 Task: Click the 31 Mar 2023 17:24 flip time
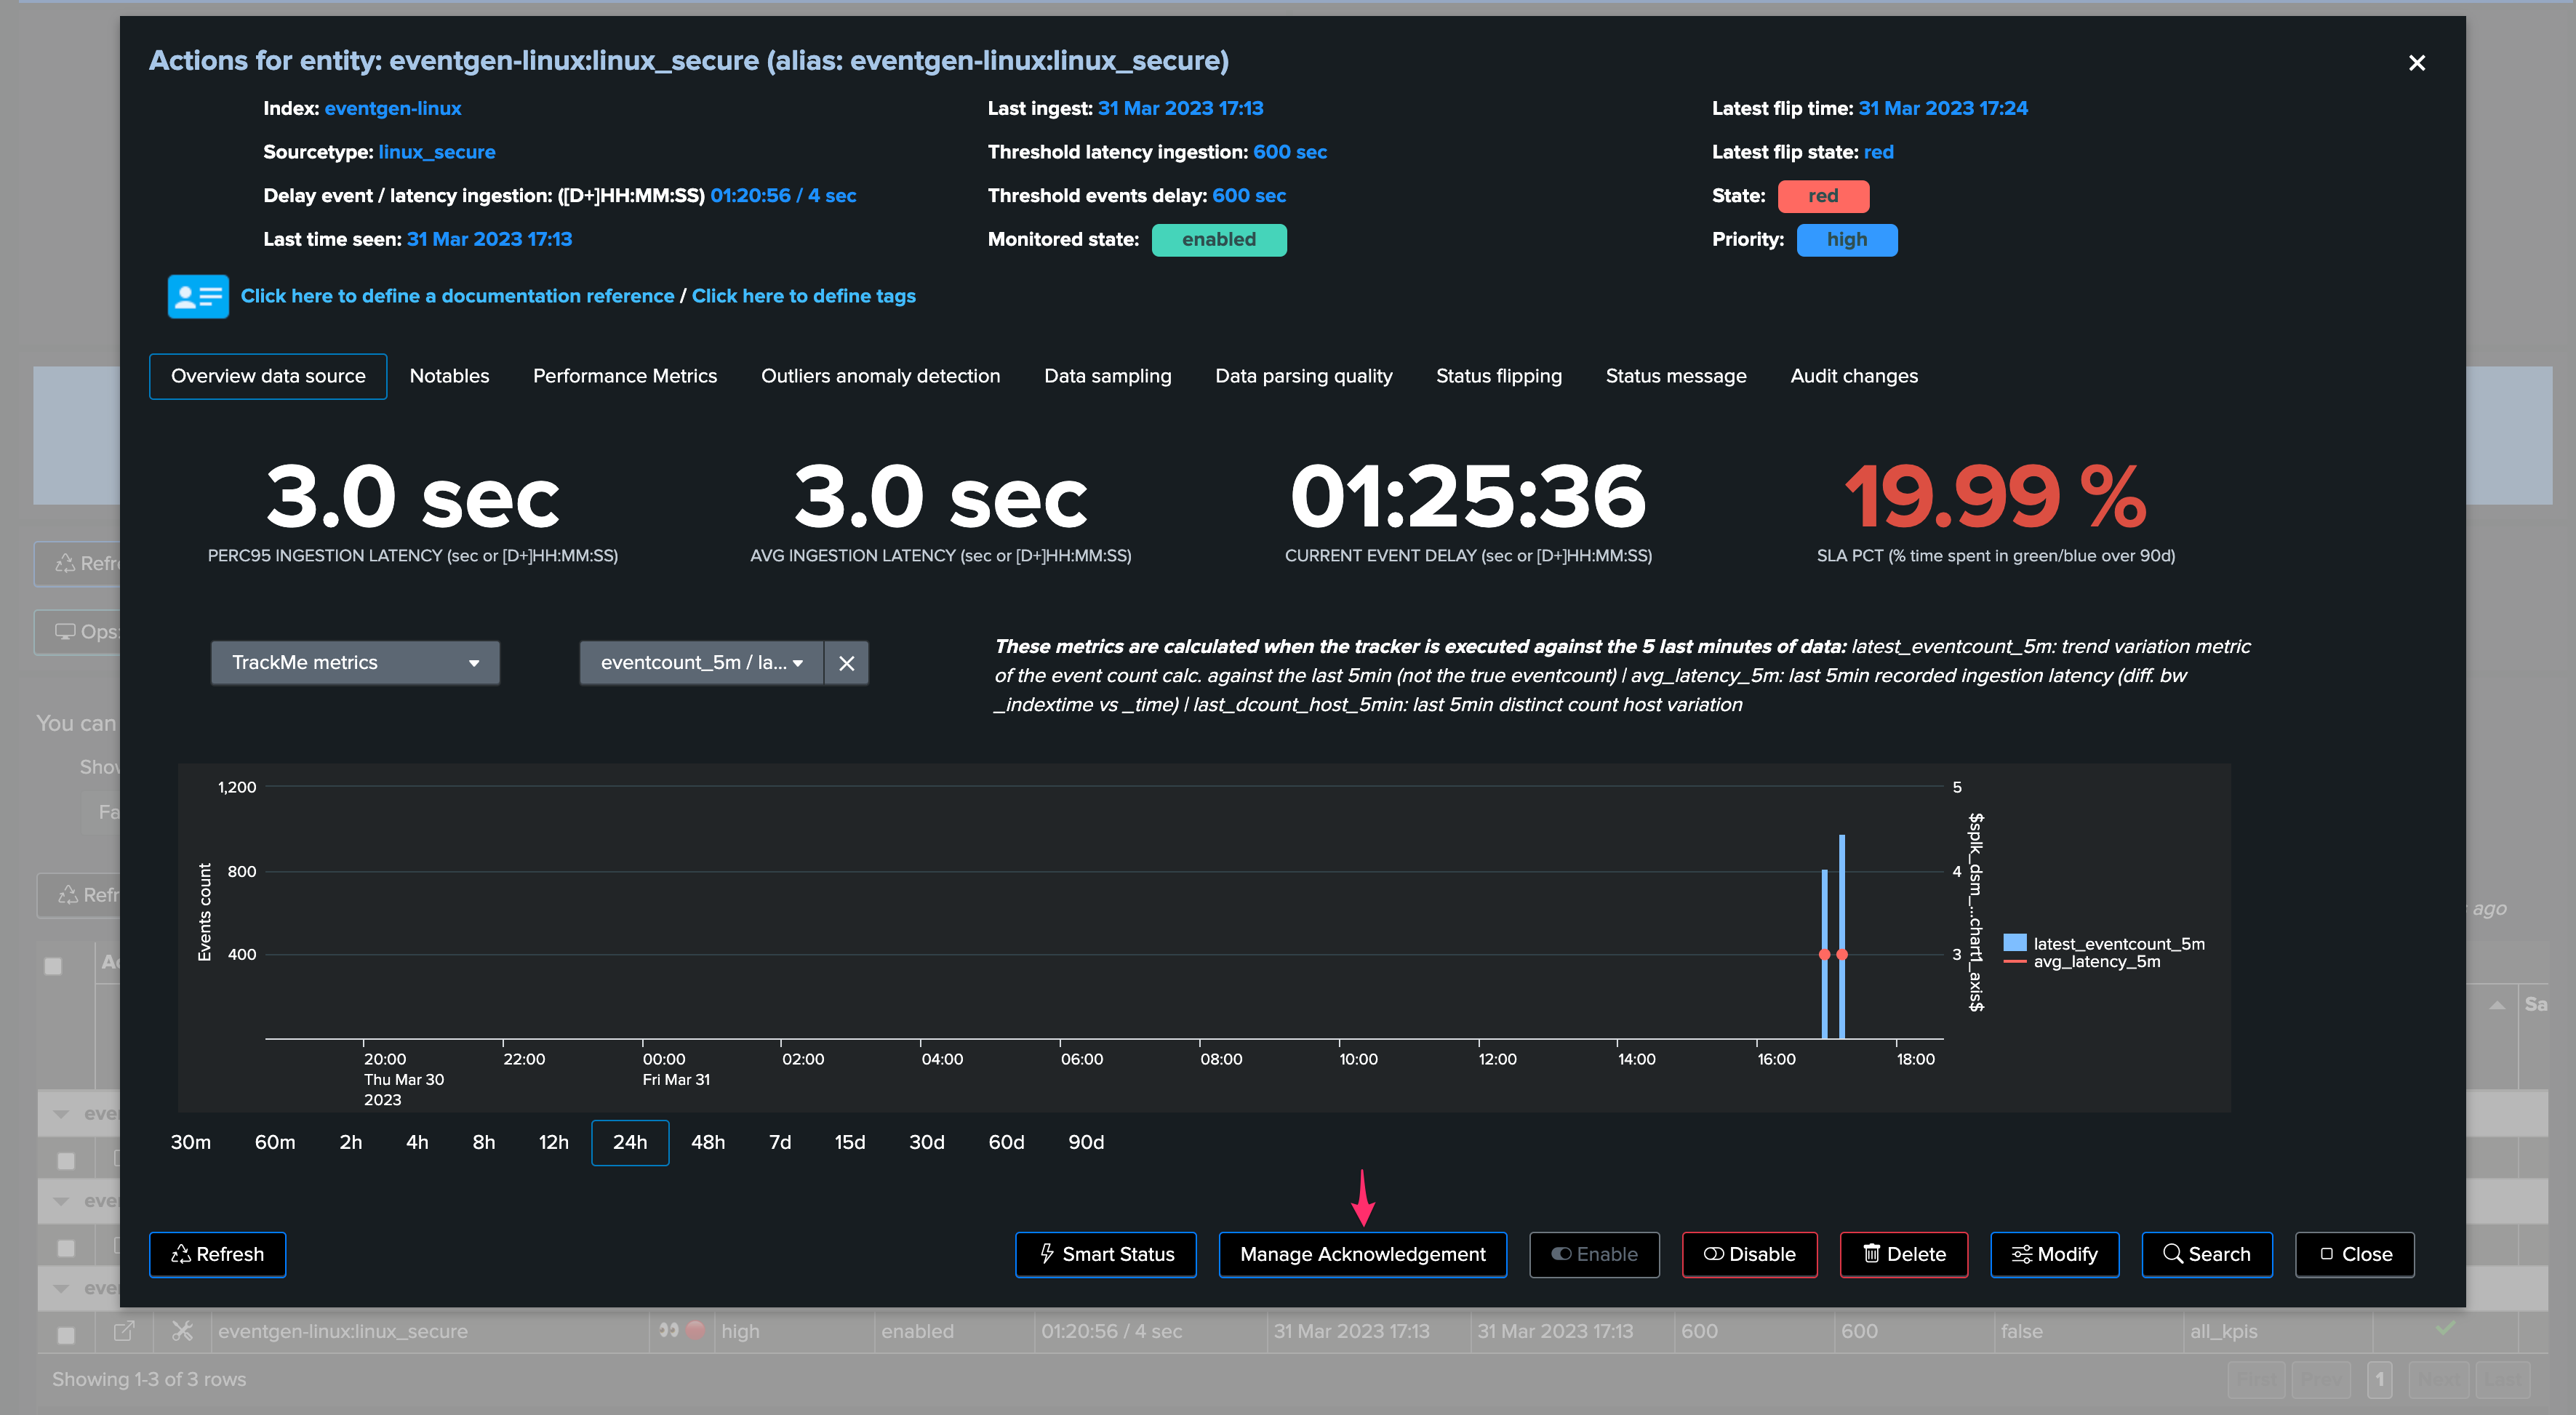(1942, 108)
